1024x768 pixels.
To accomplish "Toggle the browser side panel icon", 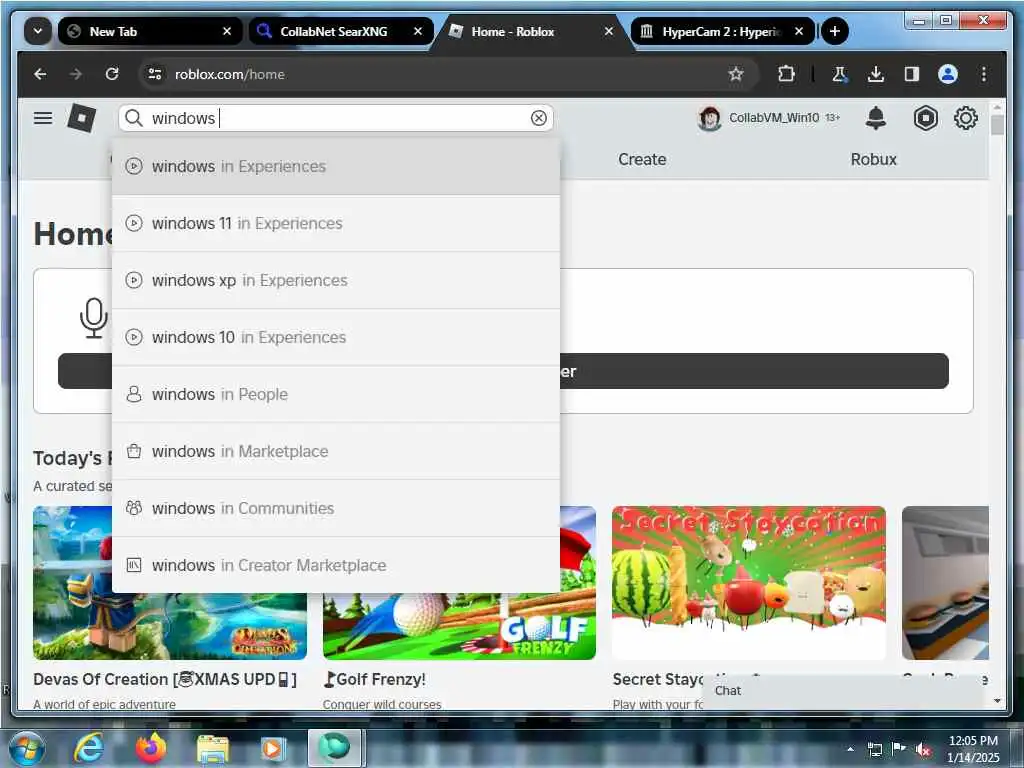I will tap(912, 74).
